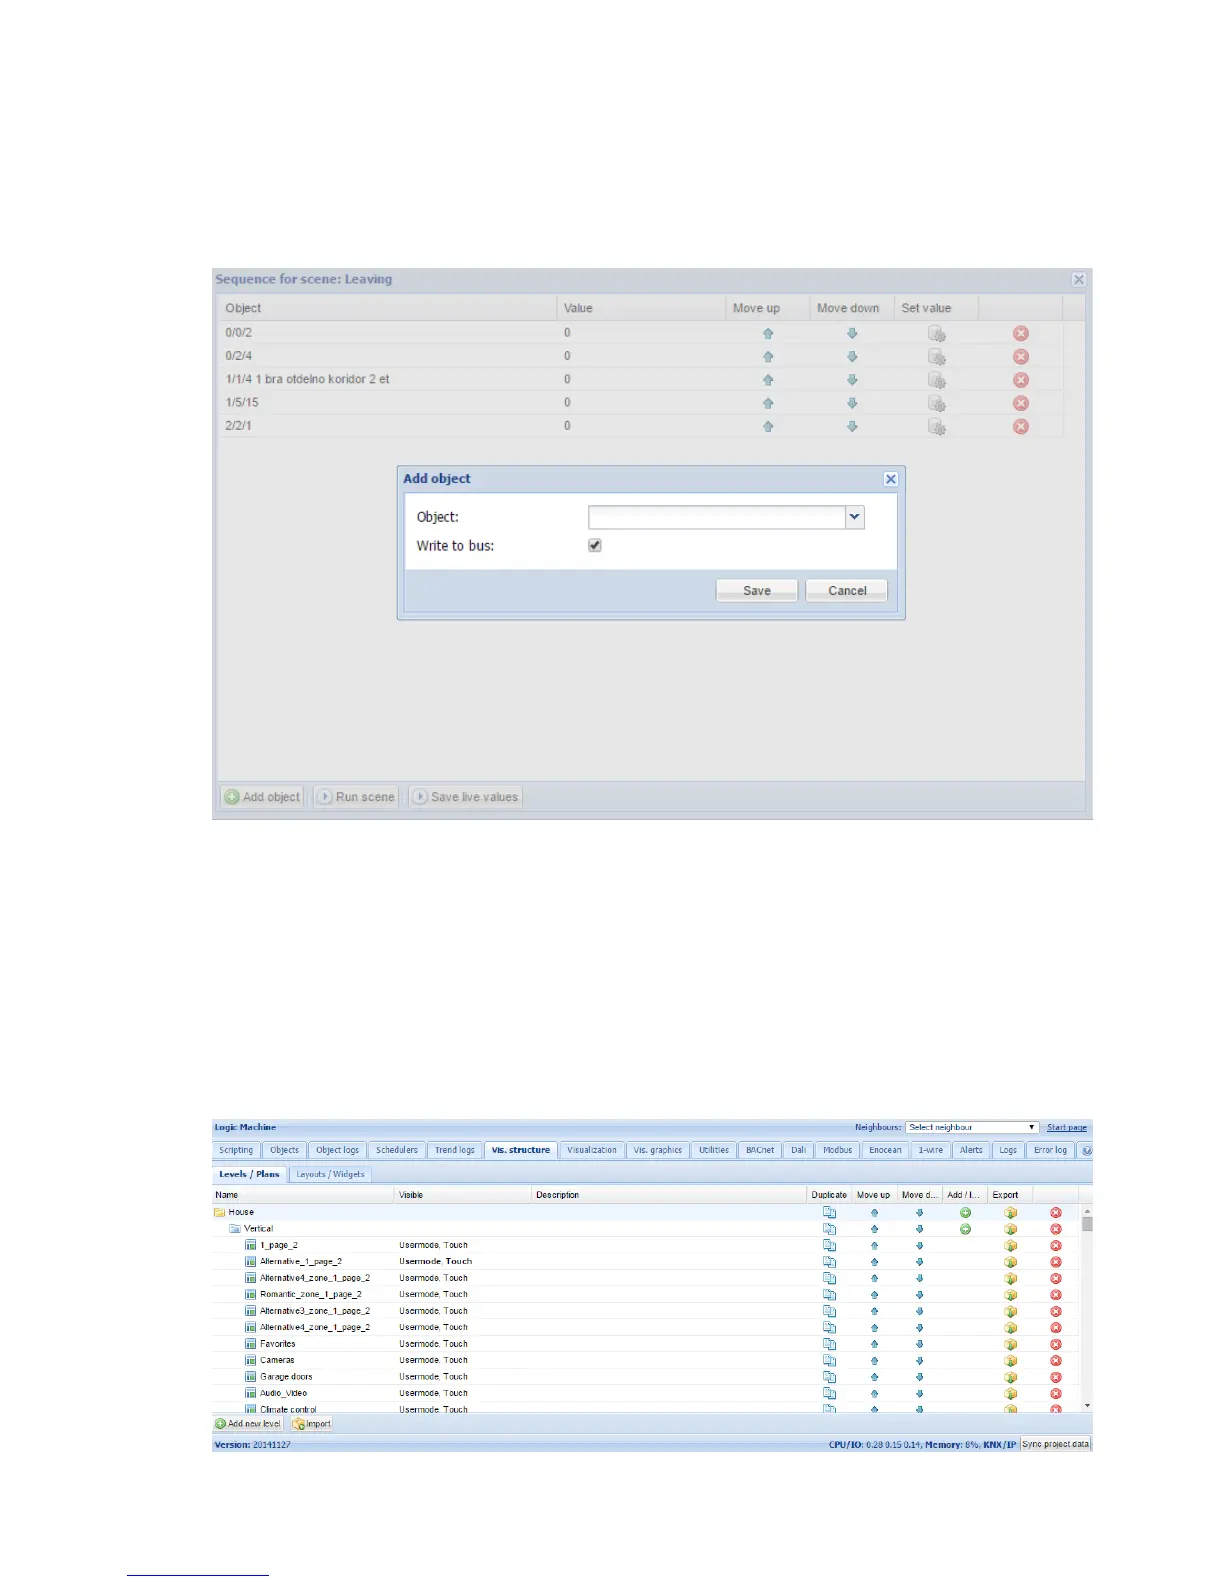Open the Utilities tab
The image size is (1224, 1584).
coord(714,1150)
